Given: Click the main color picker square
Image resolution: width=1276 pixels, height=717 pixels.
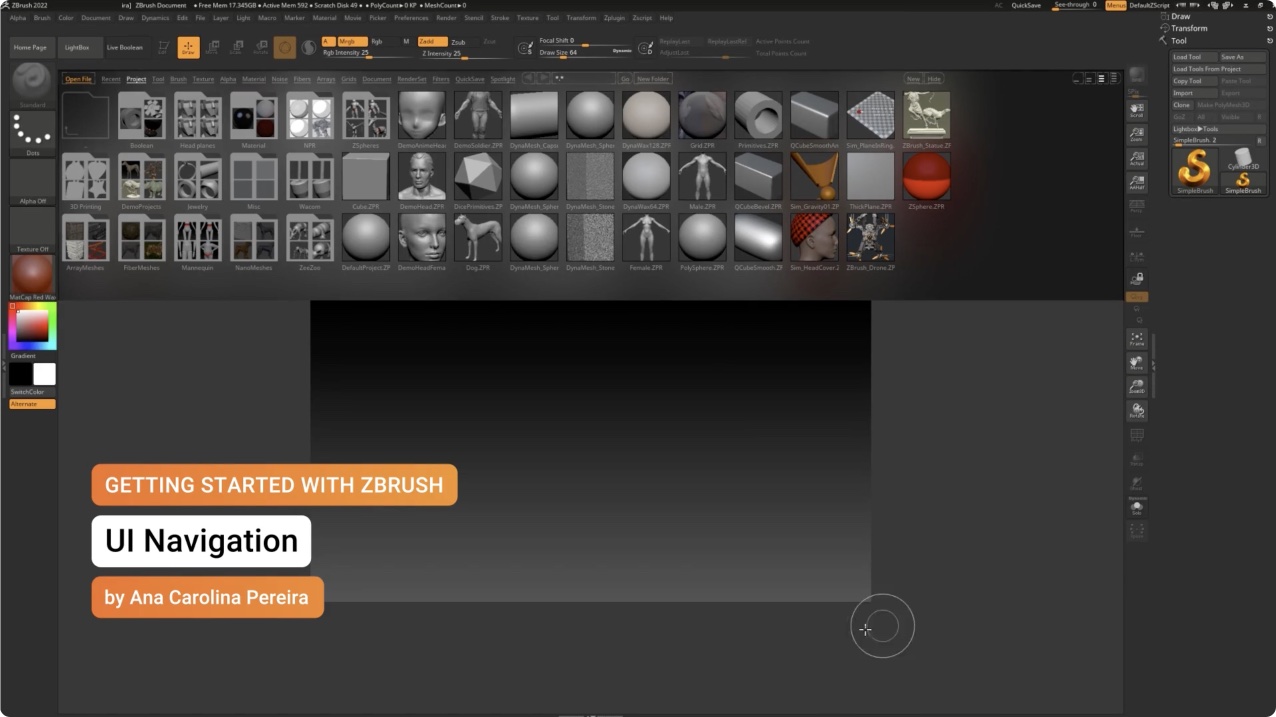Looking at the screenshot, I should pos(33,326).
